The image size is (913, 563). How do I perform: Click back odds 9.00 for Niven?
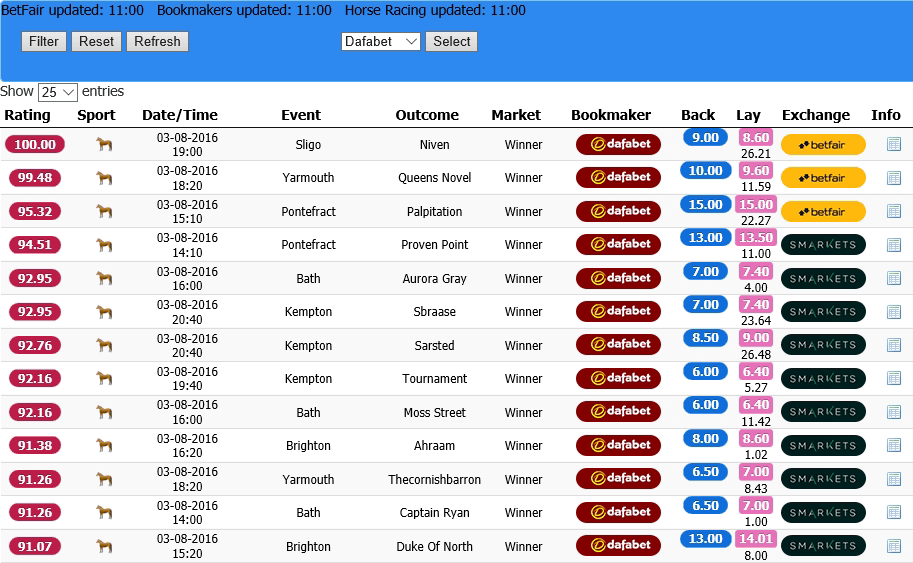point(705,137)
